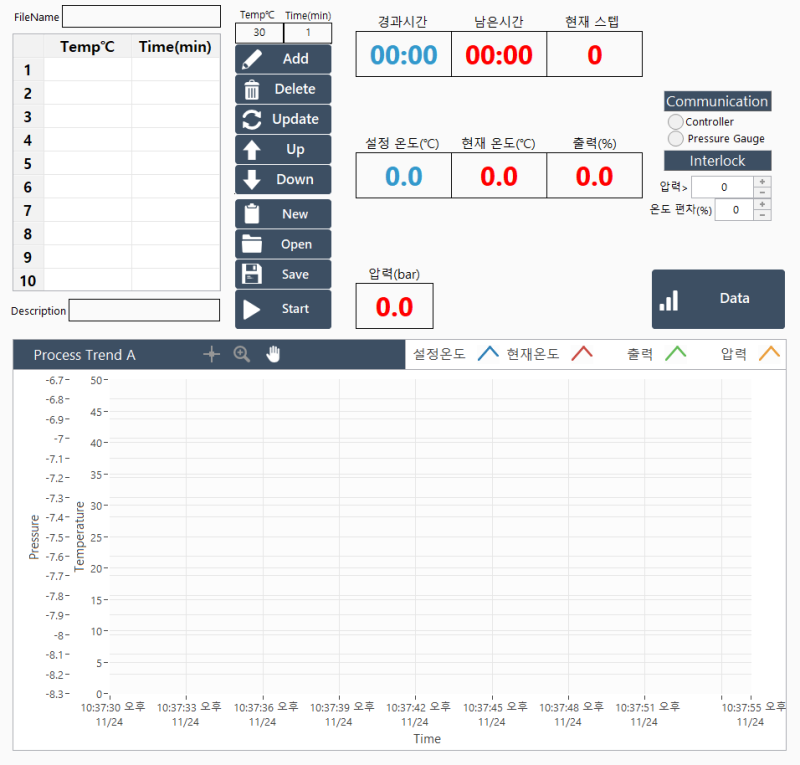Toggle the Pressure Gauge communication indicator

click(x=676, y=138)
